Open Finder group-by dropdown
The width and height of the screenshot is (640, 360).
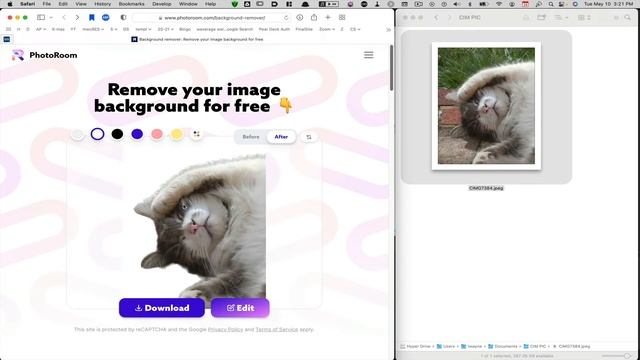click(x=561, y=18)
